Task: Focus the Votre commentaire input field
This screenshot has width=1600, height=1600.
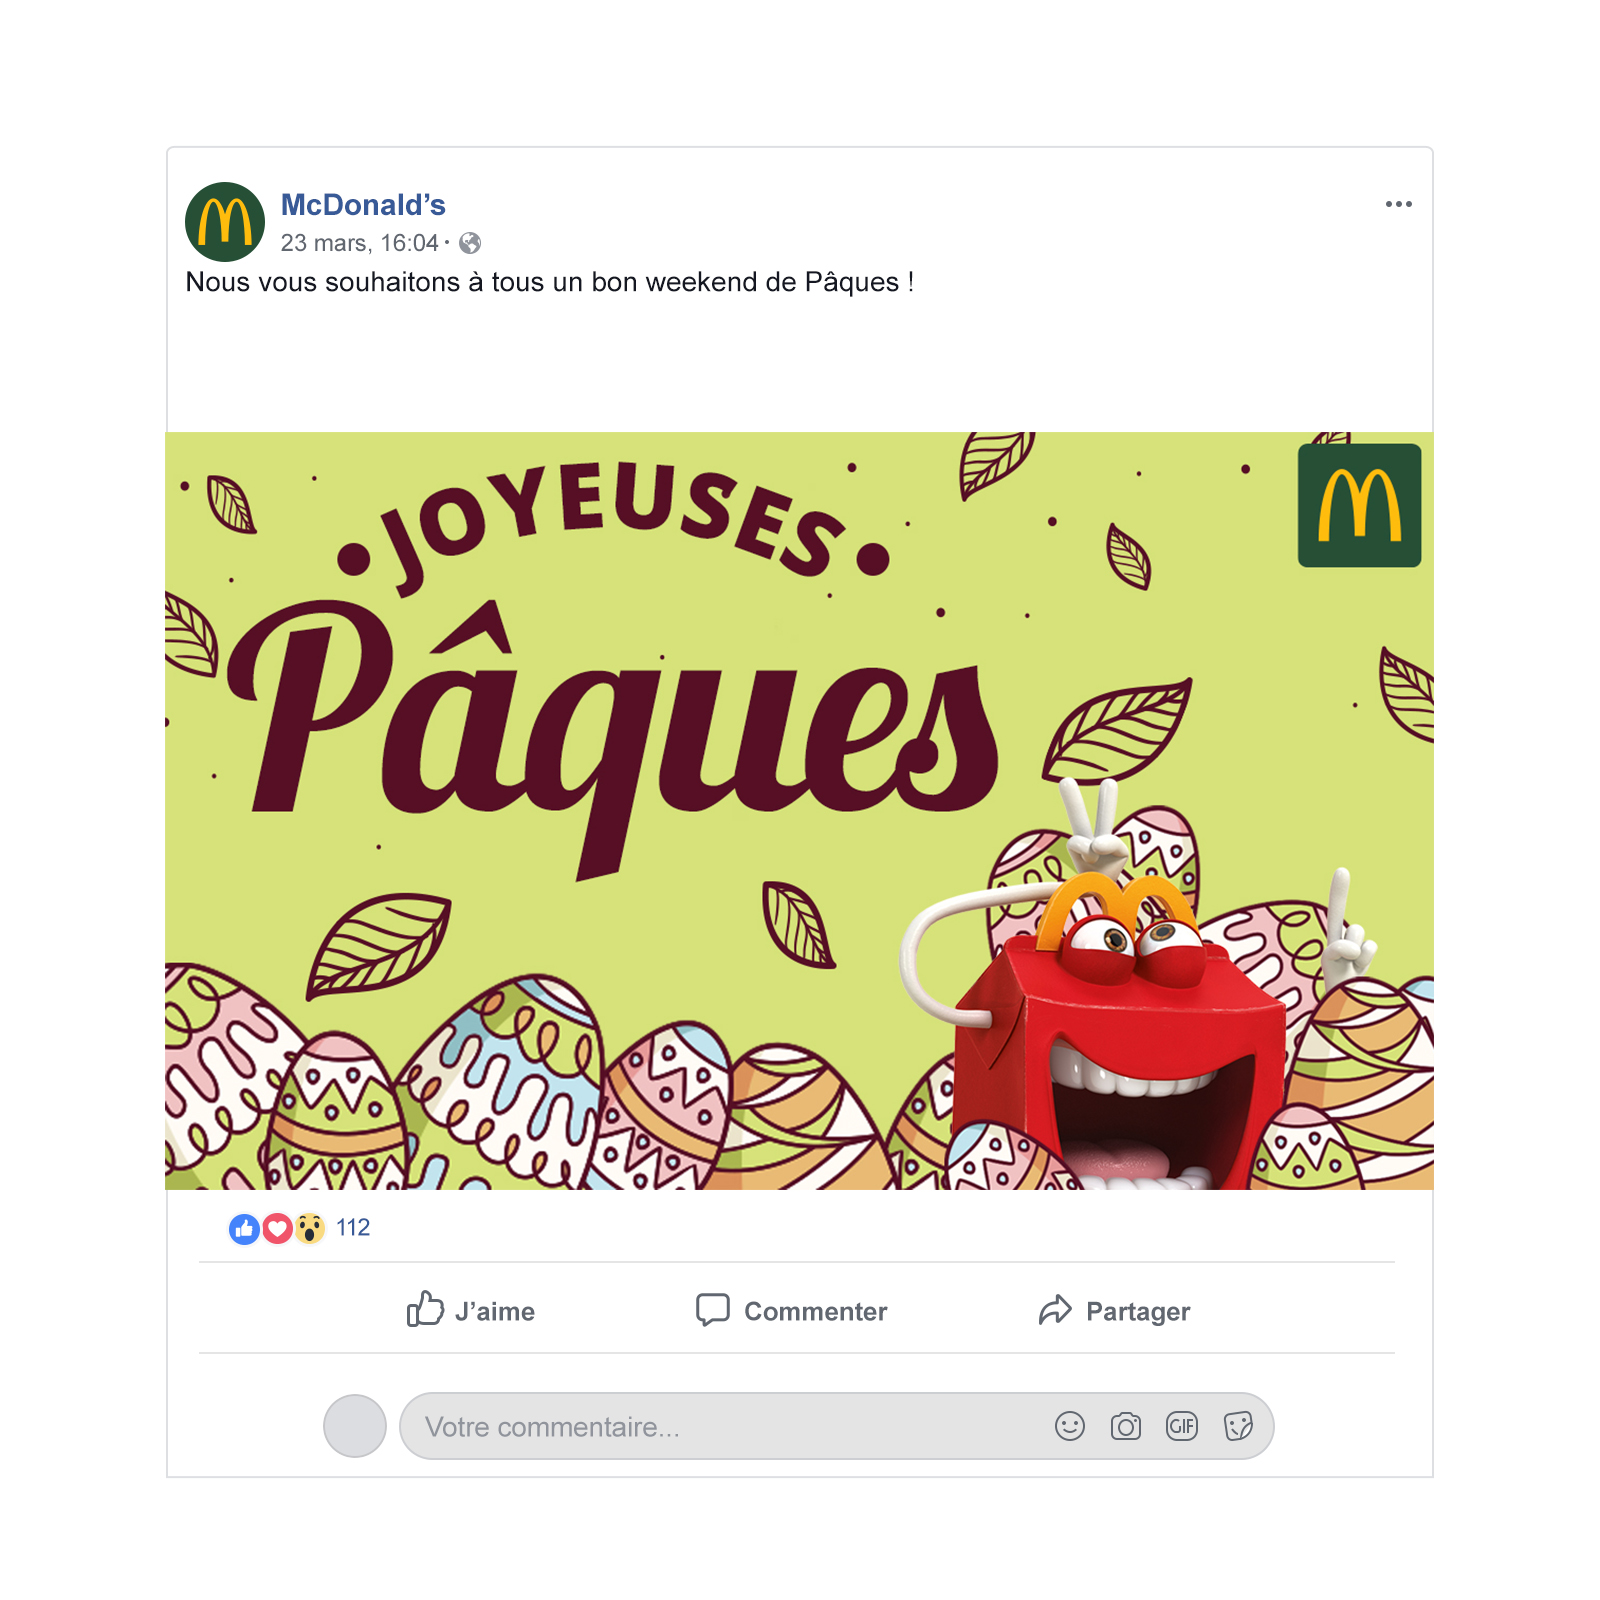Action: coord(836,1426)
